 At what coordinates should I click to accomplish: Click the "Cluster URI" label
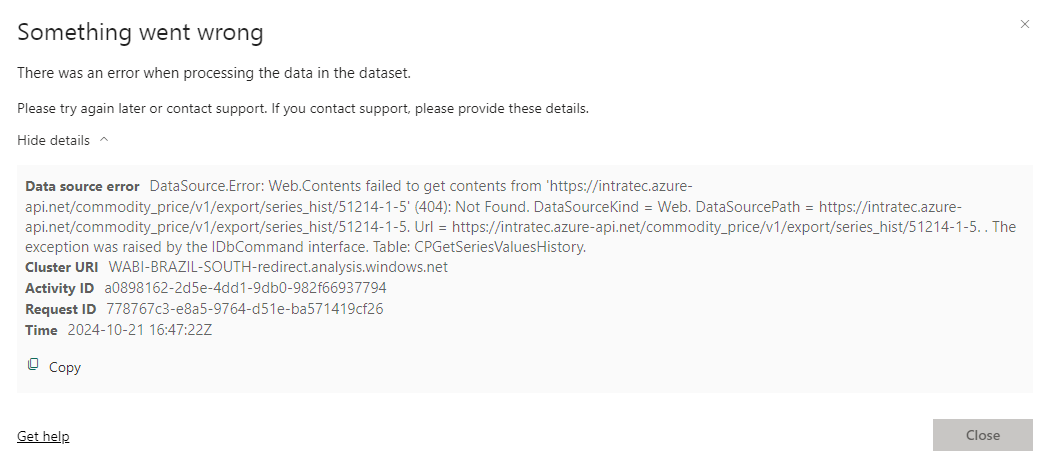[x=62, y=268]
